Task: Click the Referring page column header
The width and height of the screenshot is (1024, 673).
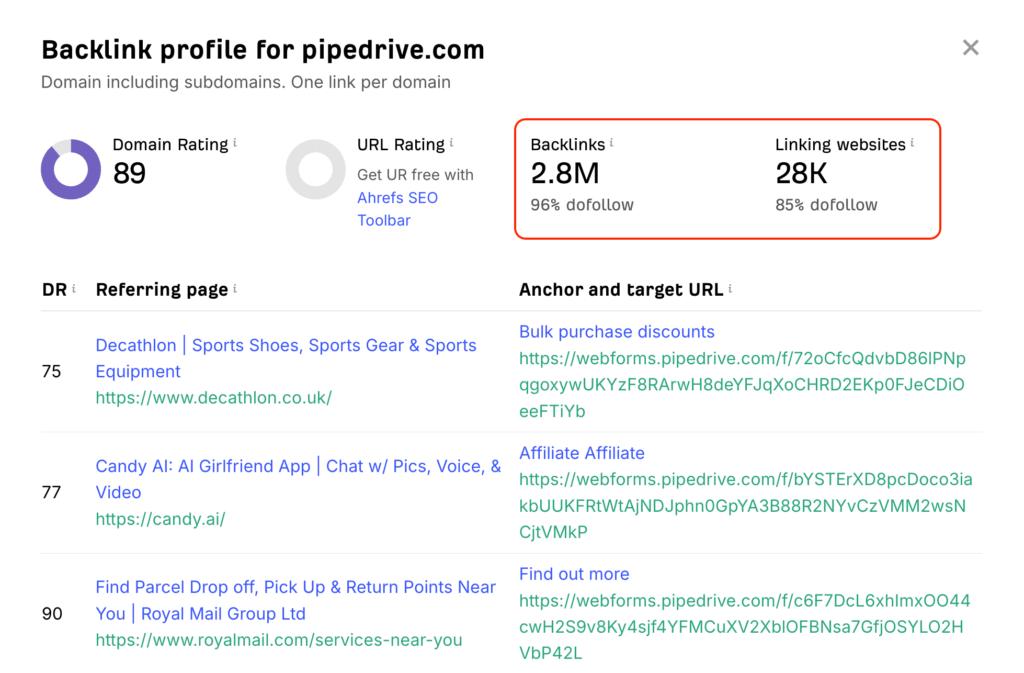Action: [x=161, y=290]
